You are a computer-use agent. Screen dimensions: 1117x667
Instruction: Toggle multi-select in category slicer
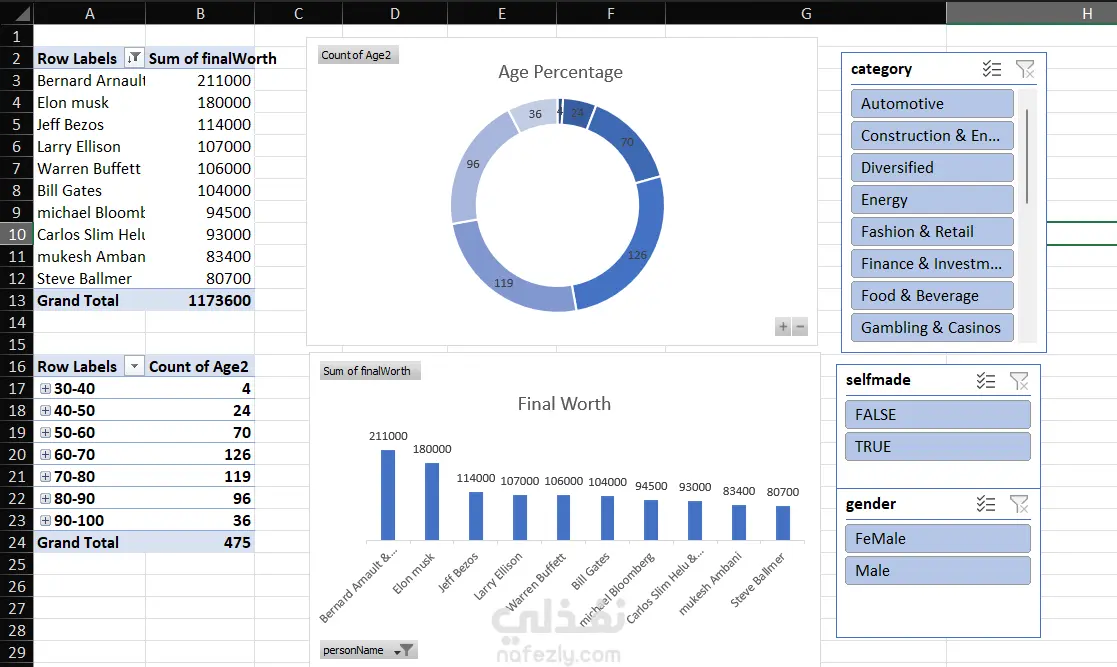(992, 69)
